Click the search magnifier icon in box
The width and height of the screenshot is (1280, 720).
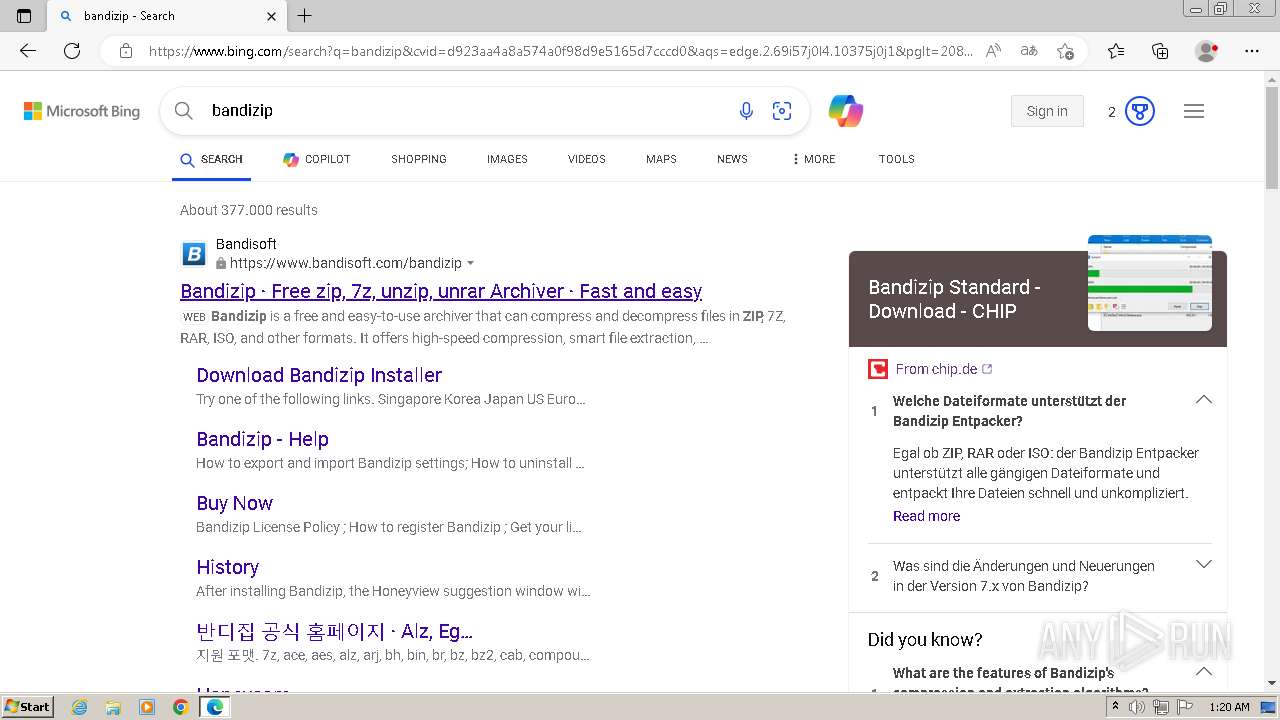click(x=184, y=111)
